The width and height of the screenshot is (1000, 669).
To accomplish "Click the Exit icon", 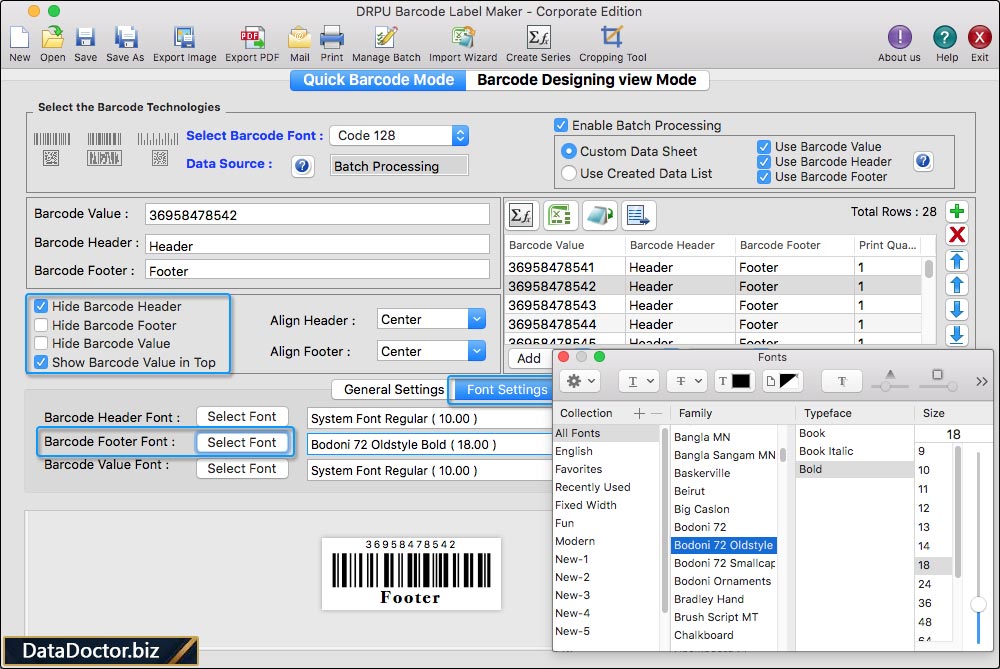I will pos(979,37).
